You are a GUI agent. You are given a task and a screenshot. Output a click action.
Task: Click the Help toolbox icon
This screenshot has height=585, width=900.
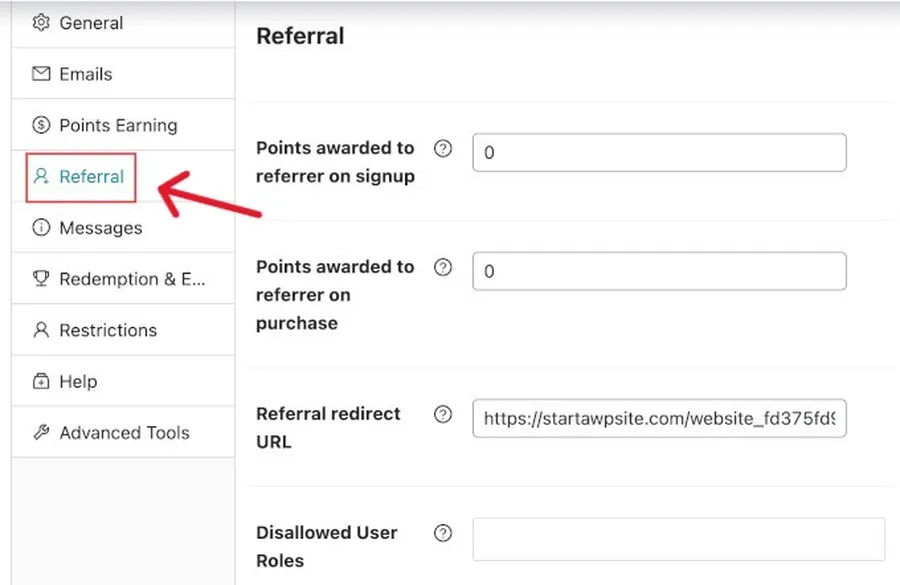[39, 381]
